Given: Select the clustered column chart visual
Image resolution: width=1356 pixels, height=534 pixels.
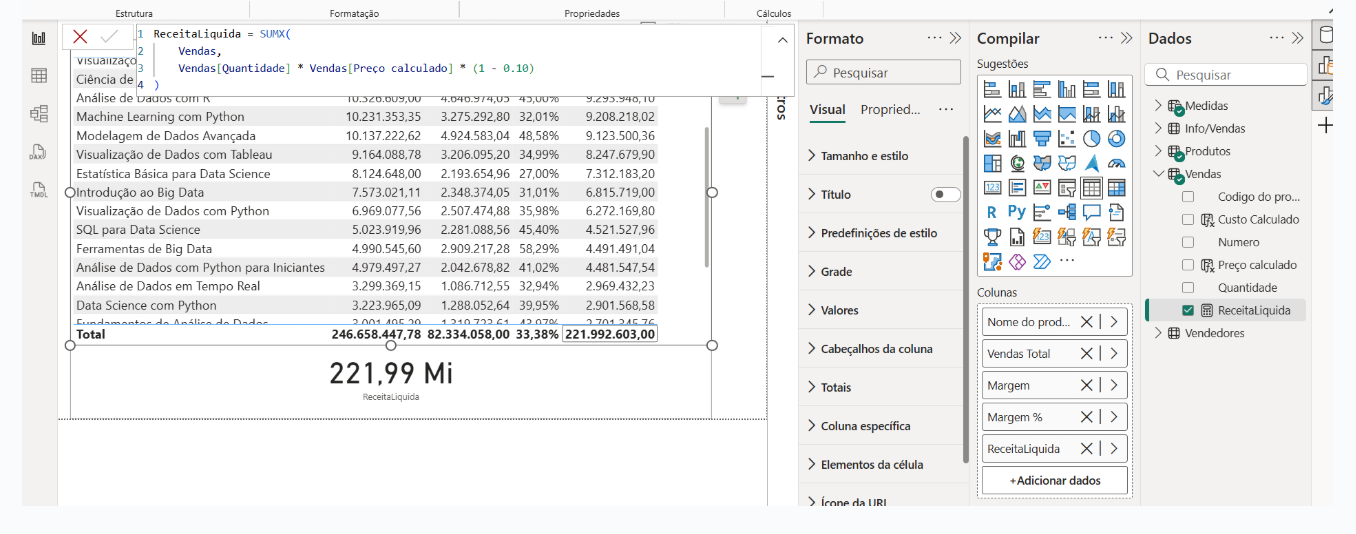Looking at the screenshot, I should (x=1067, y=90).
